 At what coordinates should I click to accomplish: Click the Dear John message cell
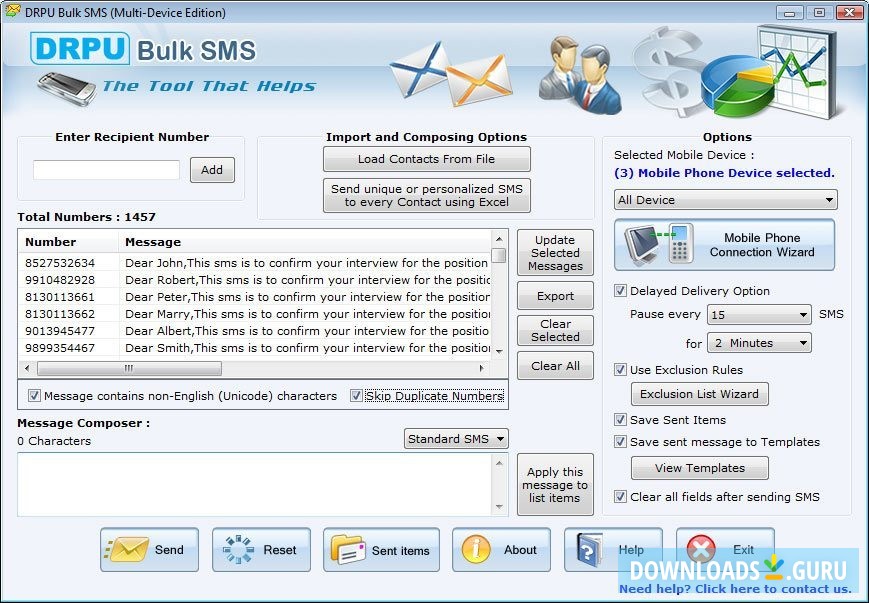click(306, 263)
